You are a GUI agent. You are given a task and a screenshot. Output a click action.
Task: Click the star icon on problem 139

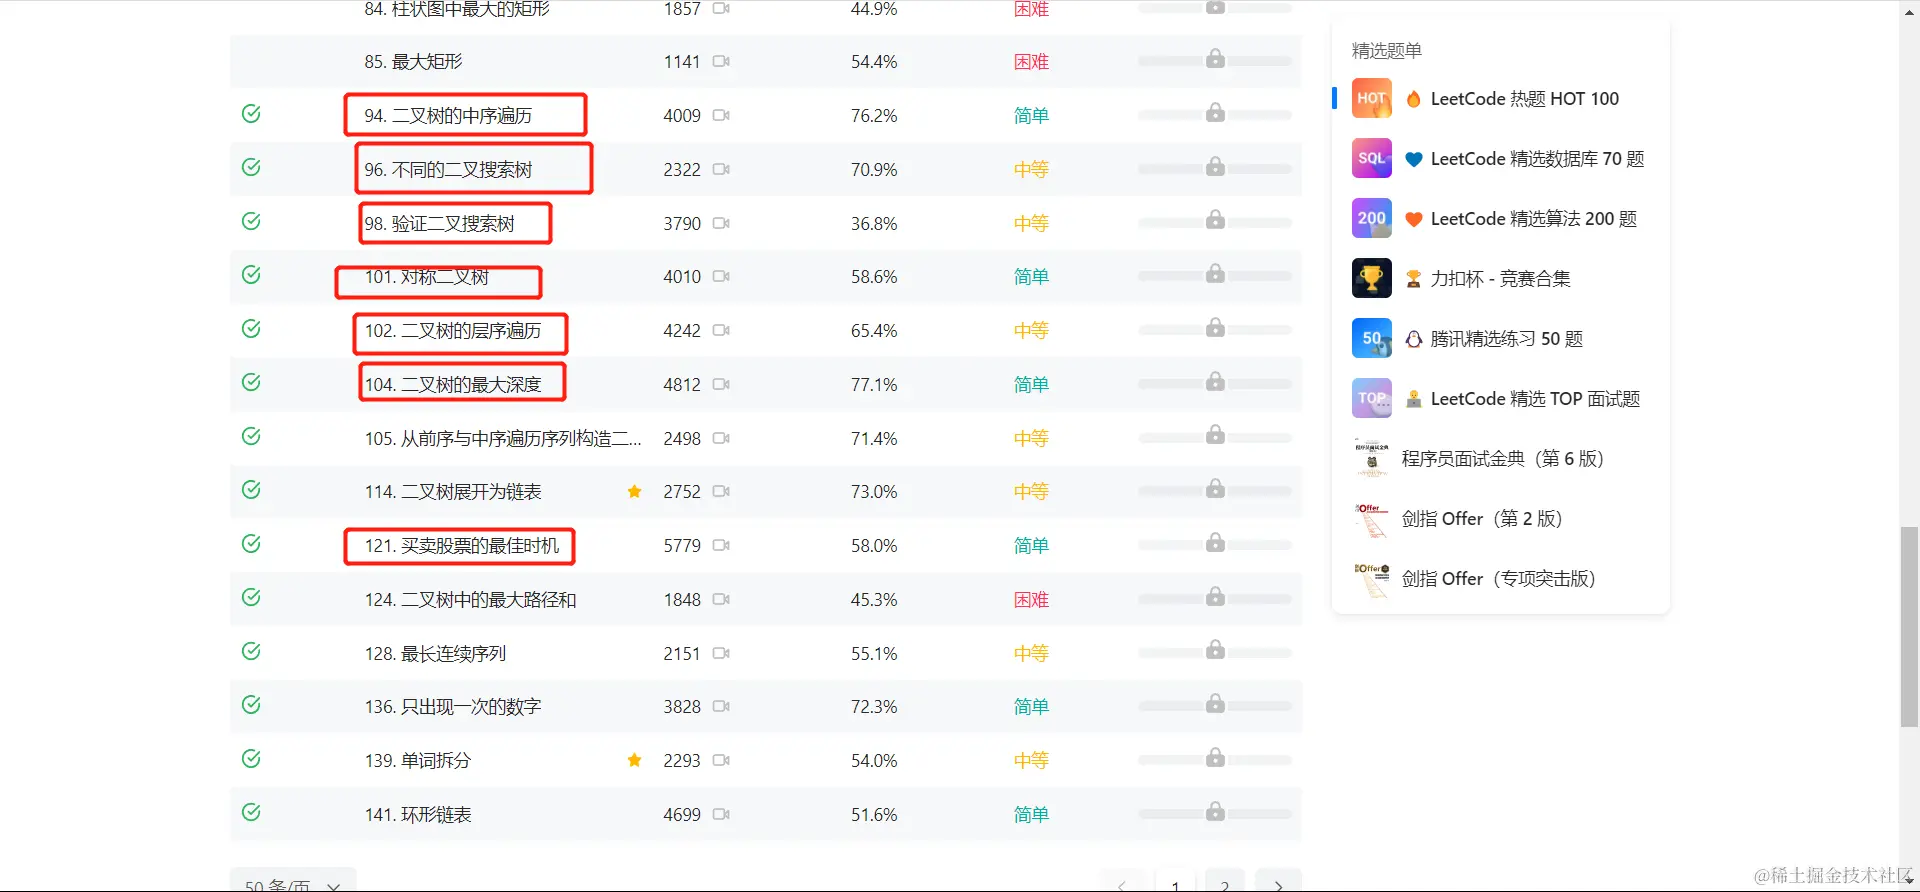(x=634, y=760)
